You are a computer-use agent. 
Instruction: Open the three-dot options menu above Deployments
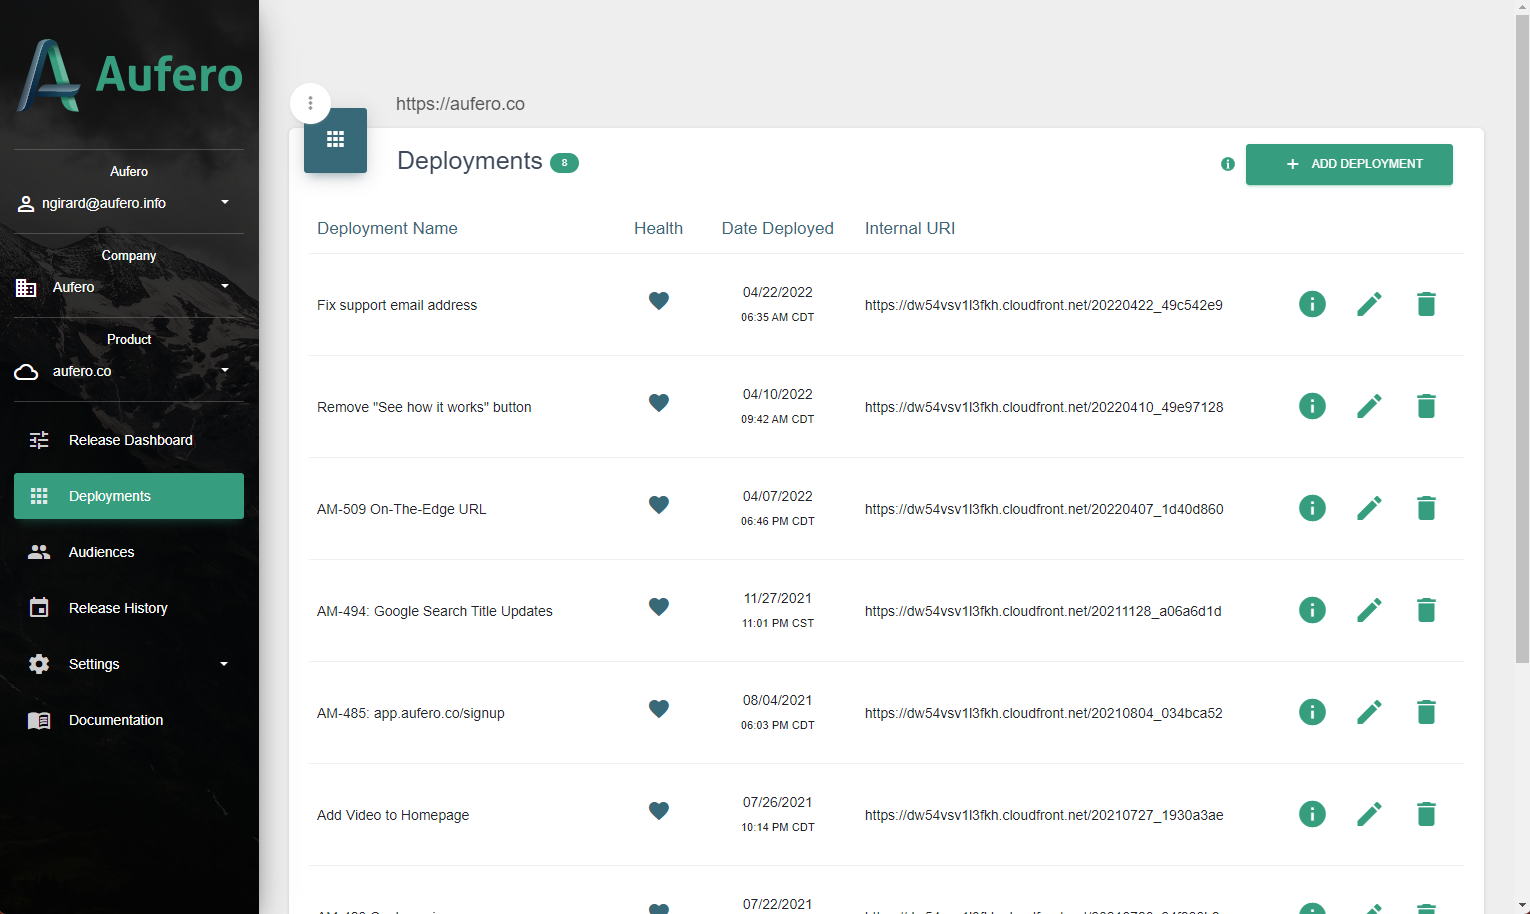tap(310, 103)
